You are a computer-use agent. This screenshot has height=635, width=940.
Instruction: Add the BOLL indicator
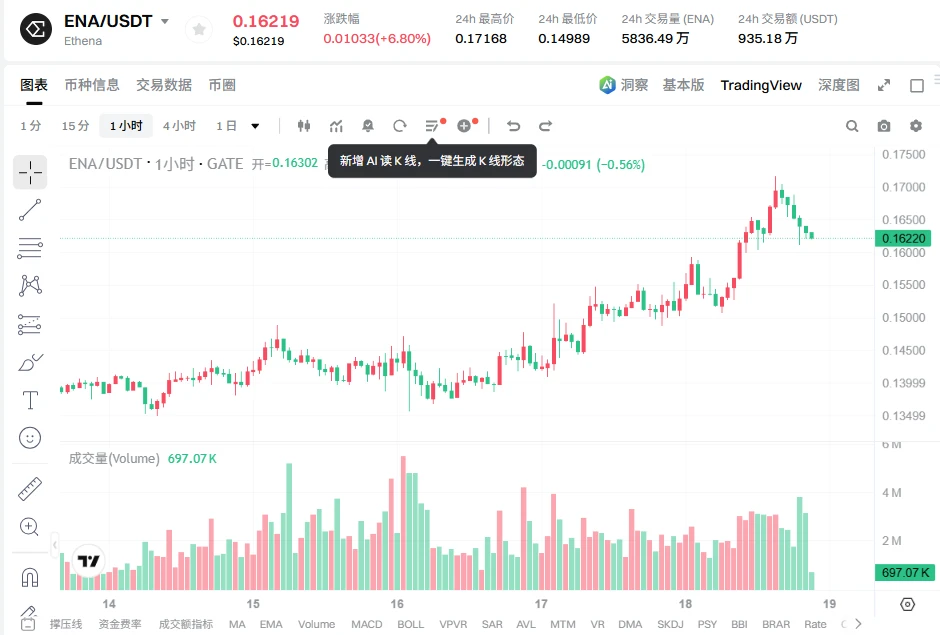click(411, 624)
